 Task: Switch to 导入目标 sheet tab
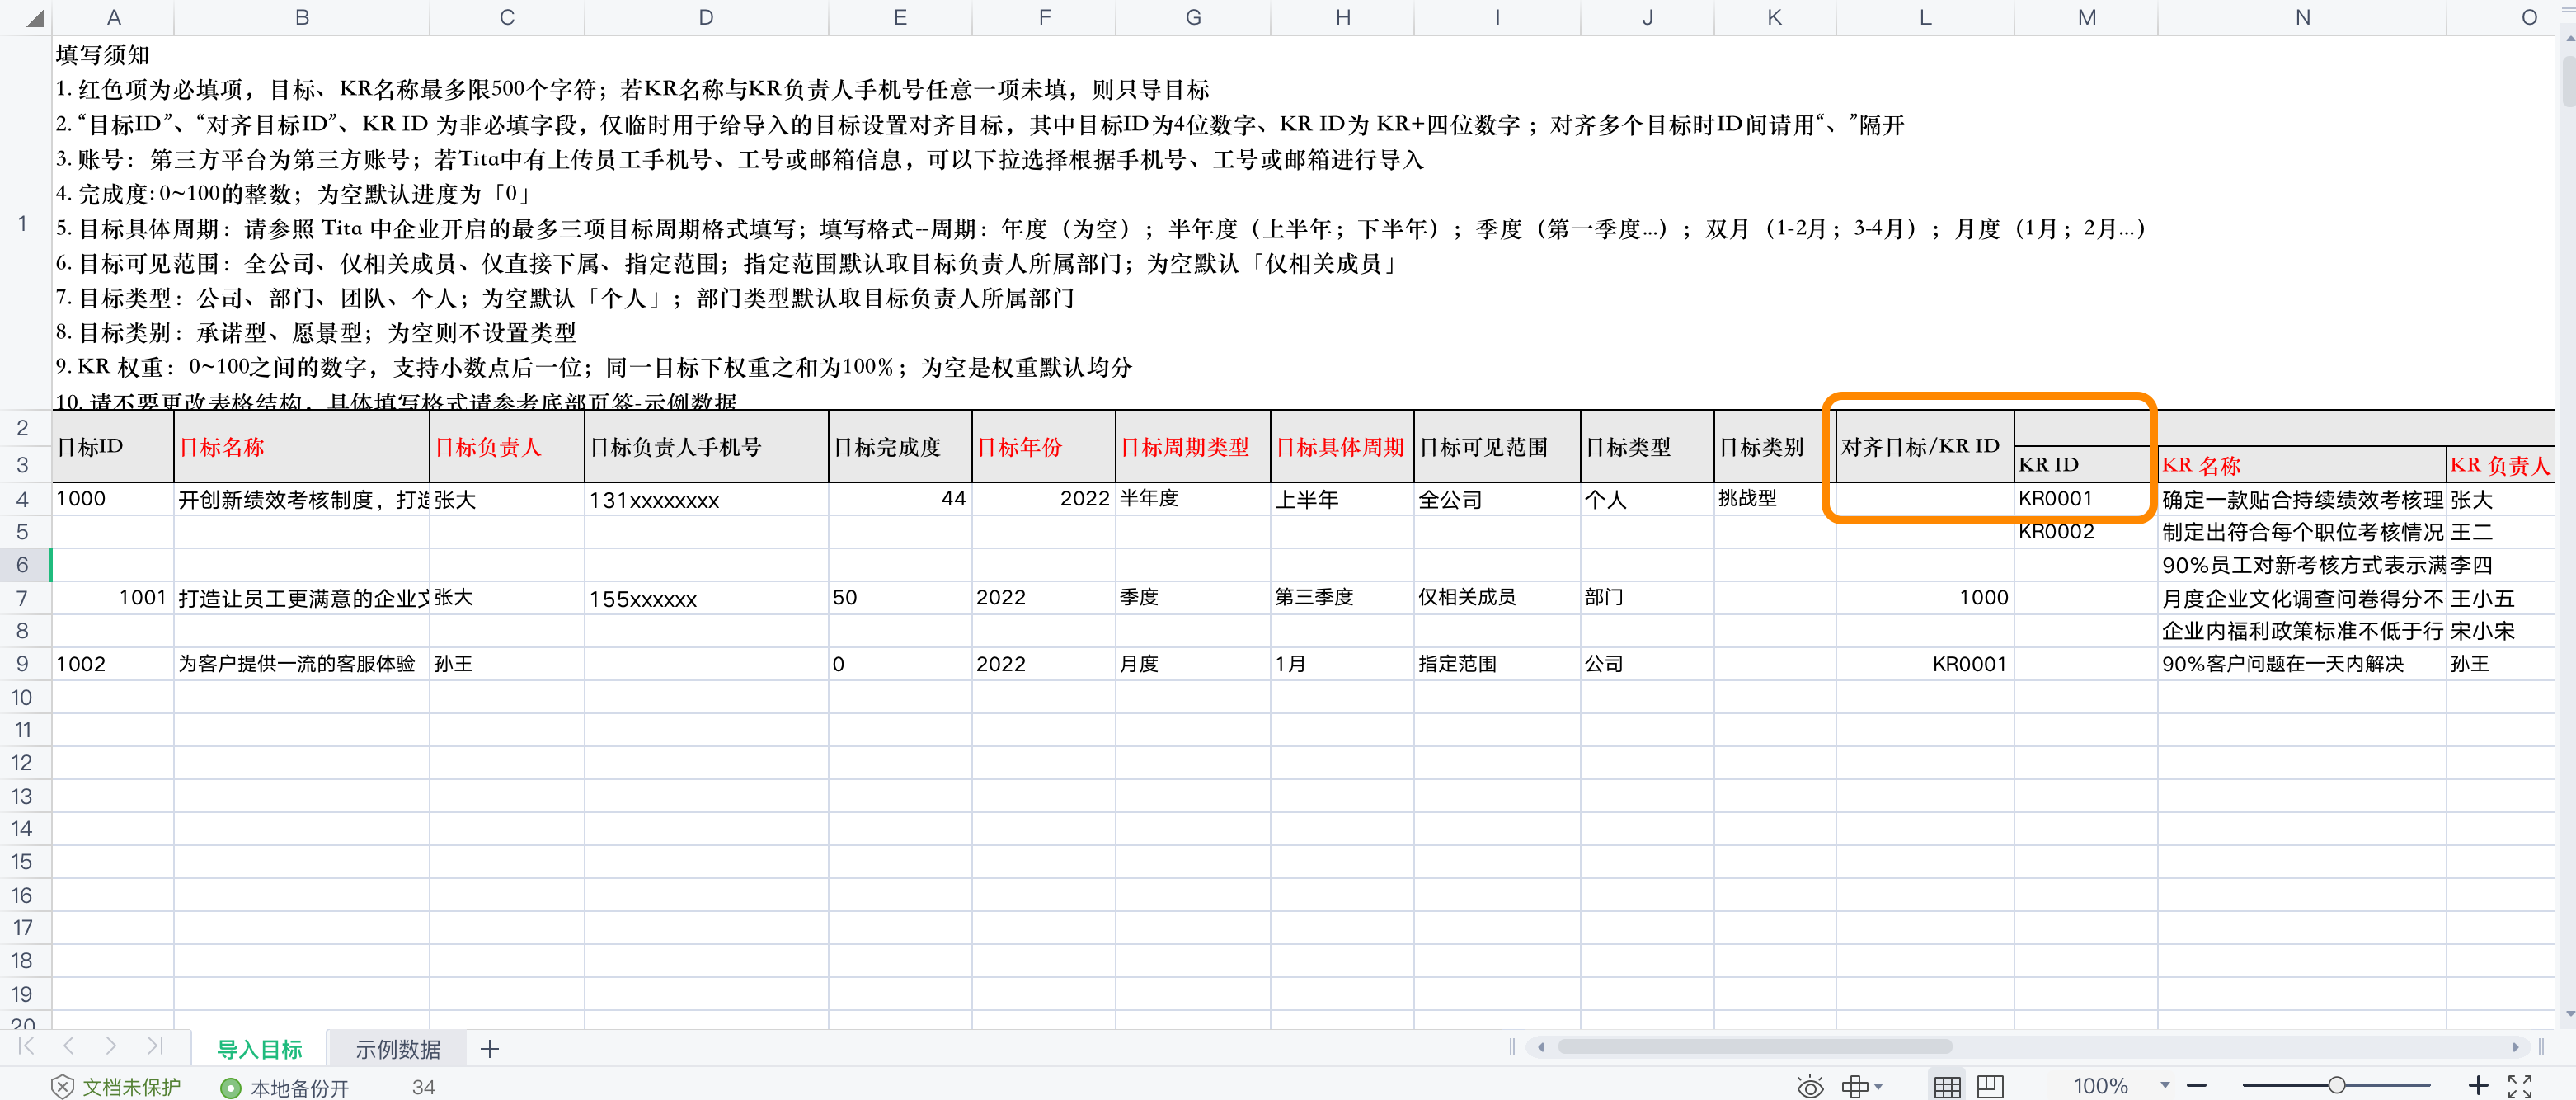[x=260, y=1049]
